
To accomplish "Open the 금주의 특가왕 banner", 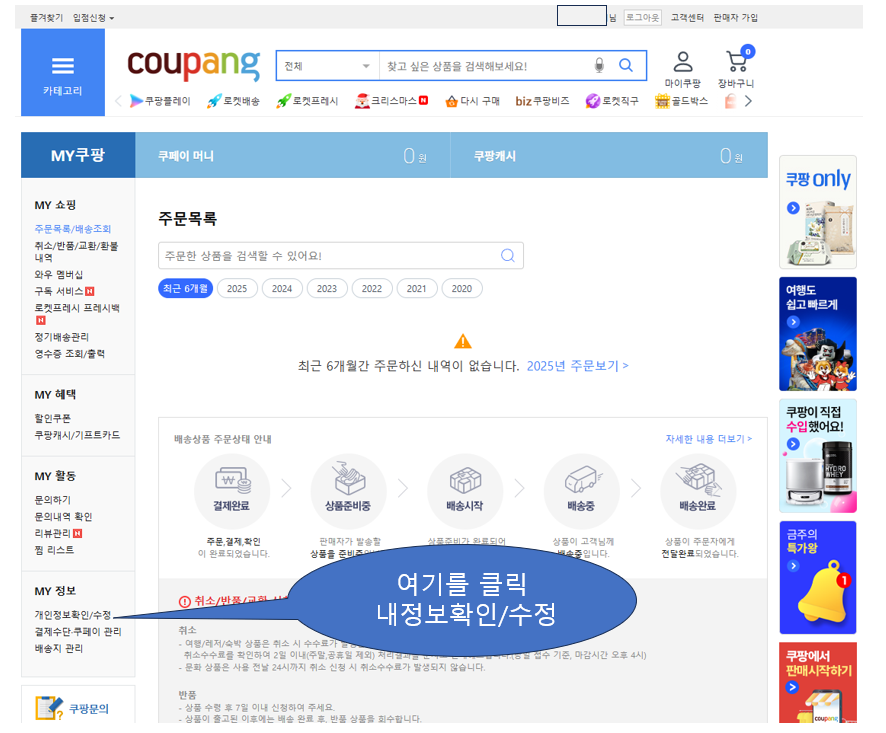I will click(818, 577).
